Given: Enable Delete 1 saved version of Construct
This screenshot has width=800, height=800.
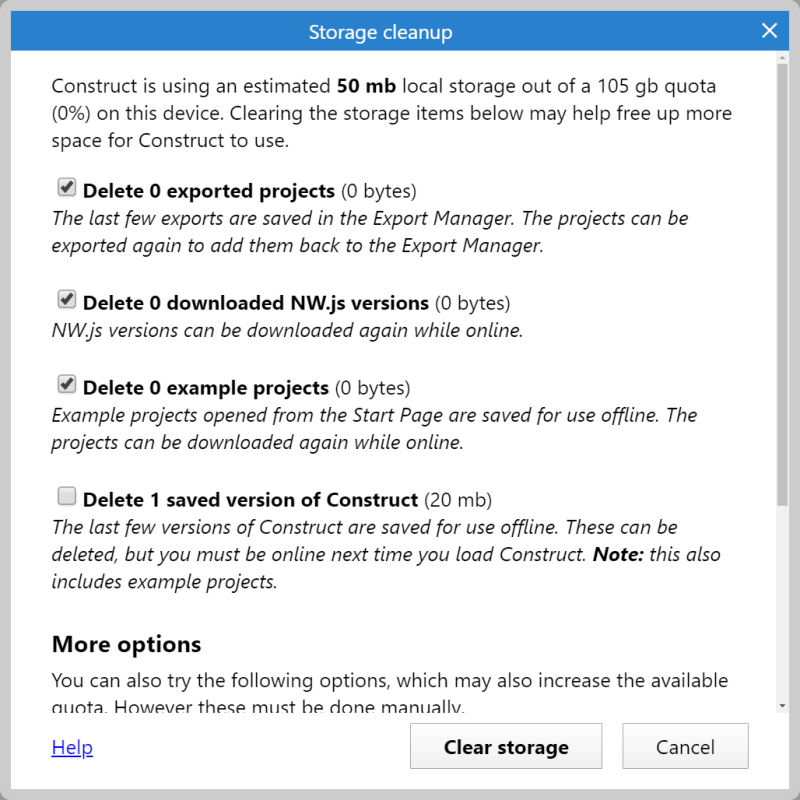Looking at the screenshot, I should (x=67, y=496).
